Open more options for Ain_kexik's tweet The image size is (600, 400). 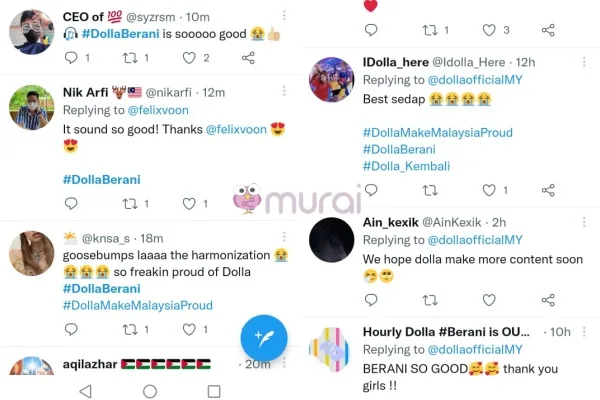click(x=584, y=222)
